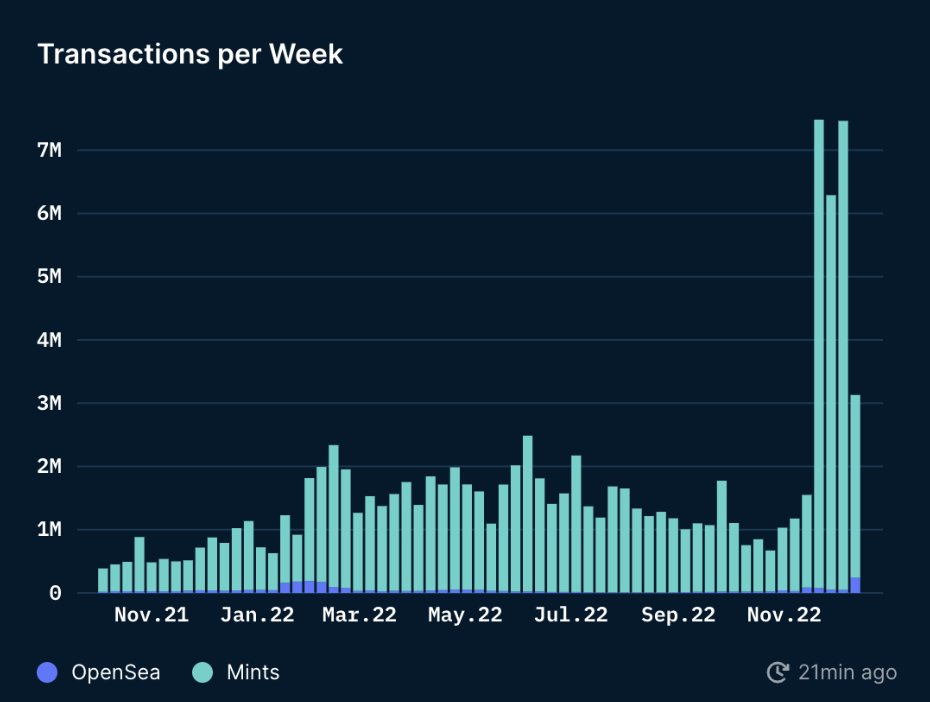Click the Nov.21 x-axis label
This screenshot has height=702, width=930.
pos(151,616)
